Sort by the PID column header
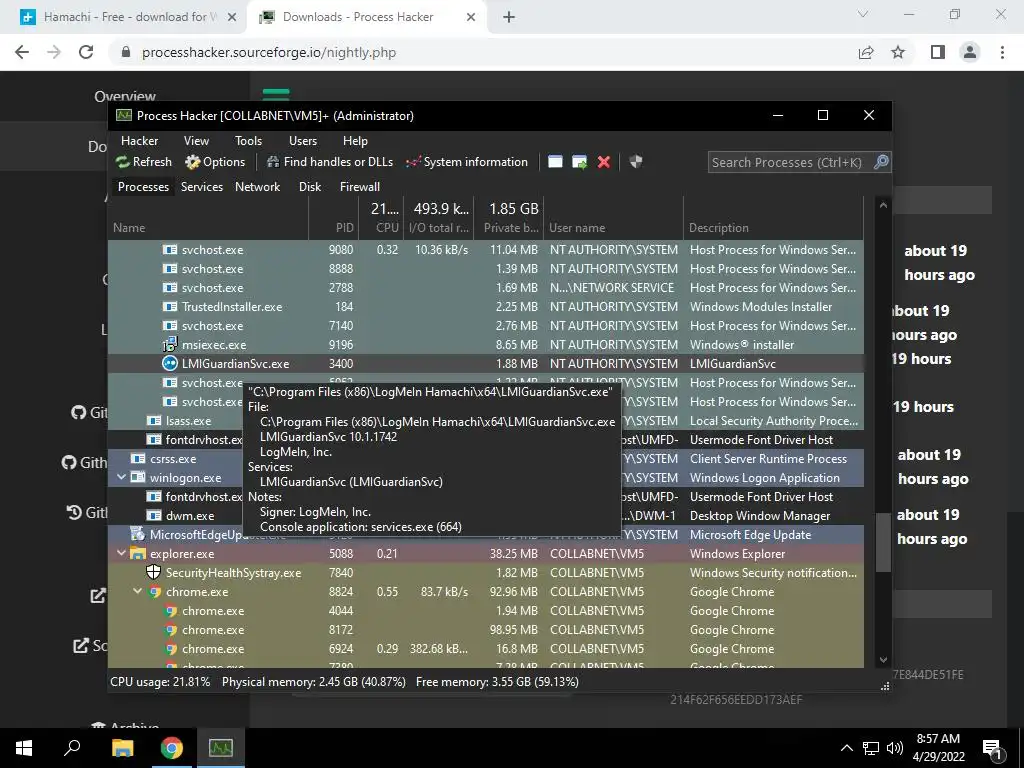This screenshot has width=1024, height=768. click(x=334, y=218)
